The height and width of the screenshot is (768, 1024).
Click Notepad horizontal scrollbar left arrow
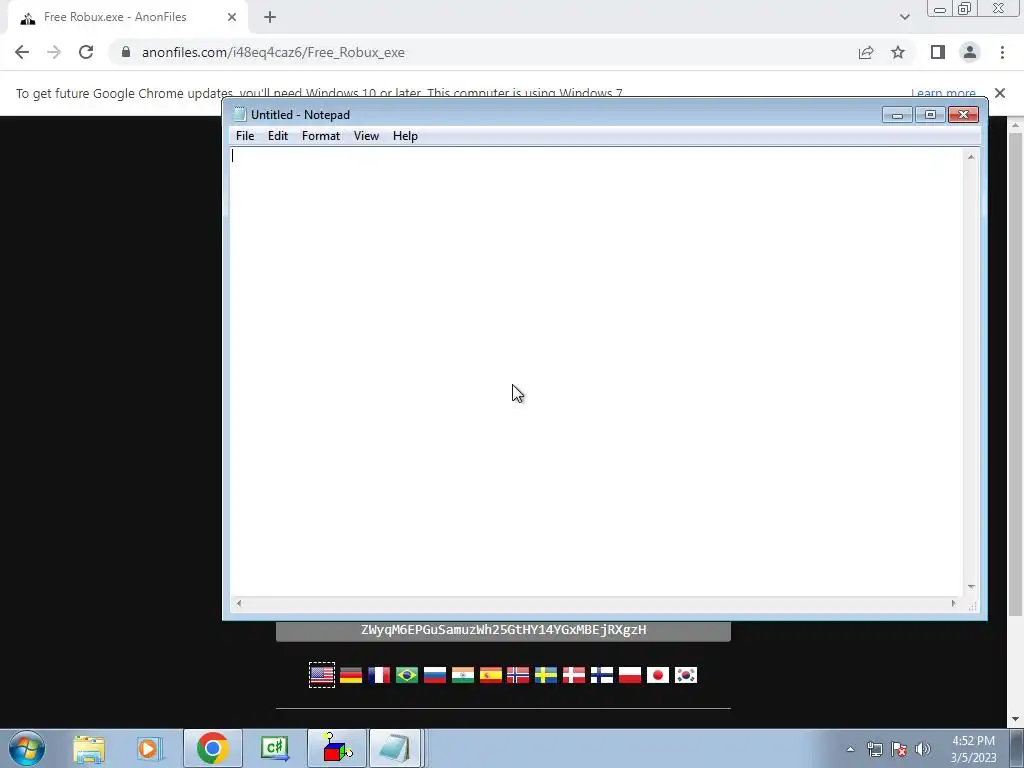click(x=239, y=603)
